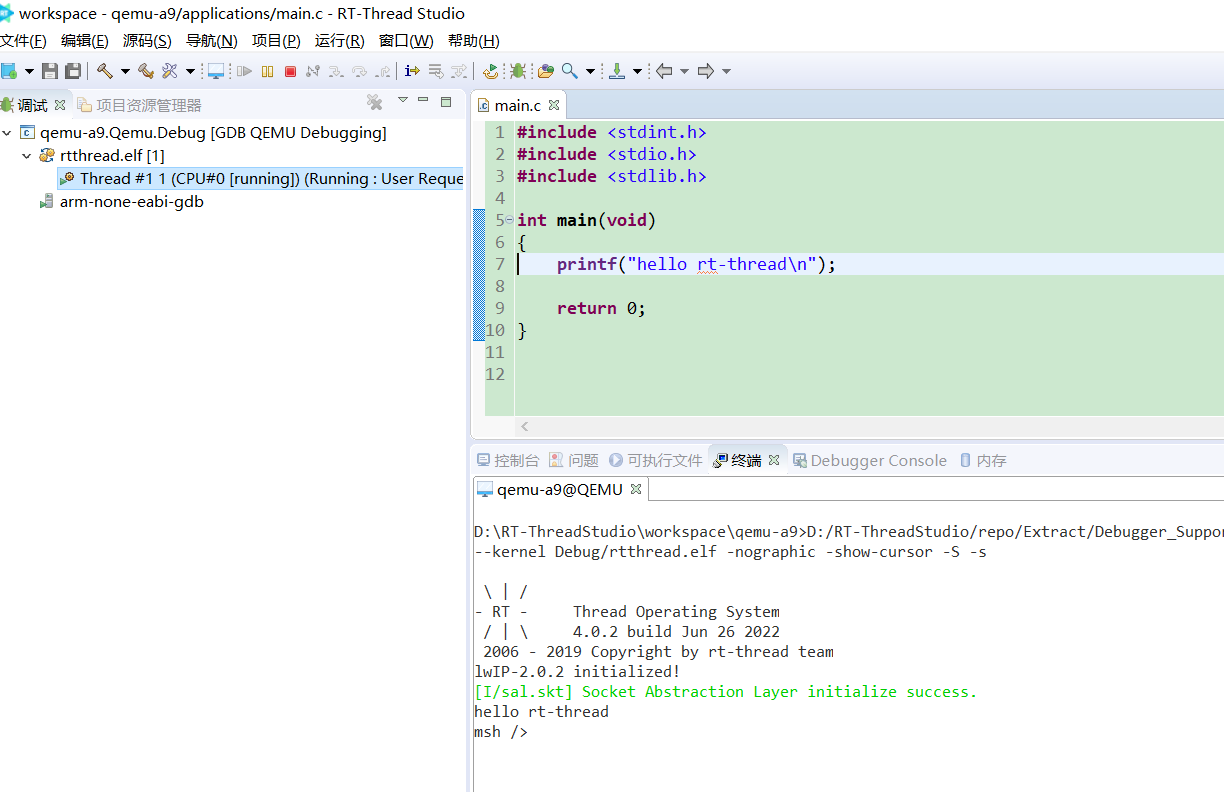Open the 运行(R) menu
The image size is (1224, 792).
click(x=339, y=41)
